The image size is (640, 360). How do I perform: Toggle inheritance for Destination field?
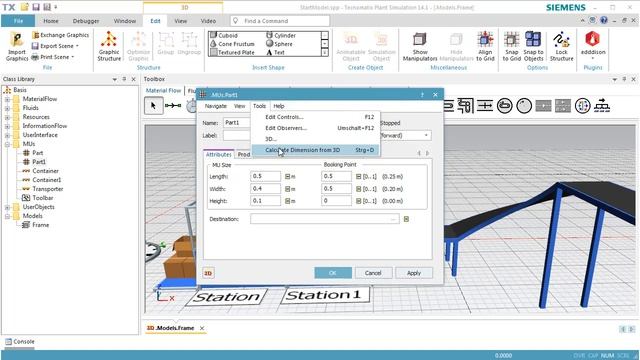(406, 219)
